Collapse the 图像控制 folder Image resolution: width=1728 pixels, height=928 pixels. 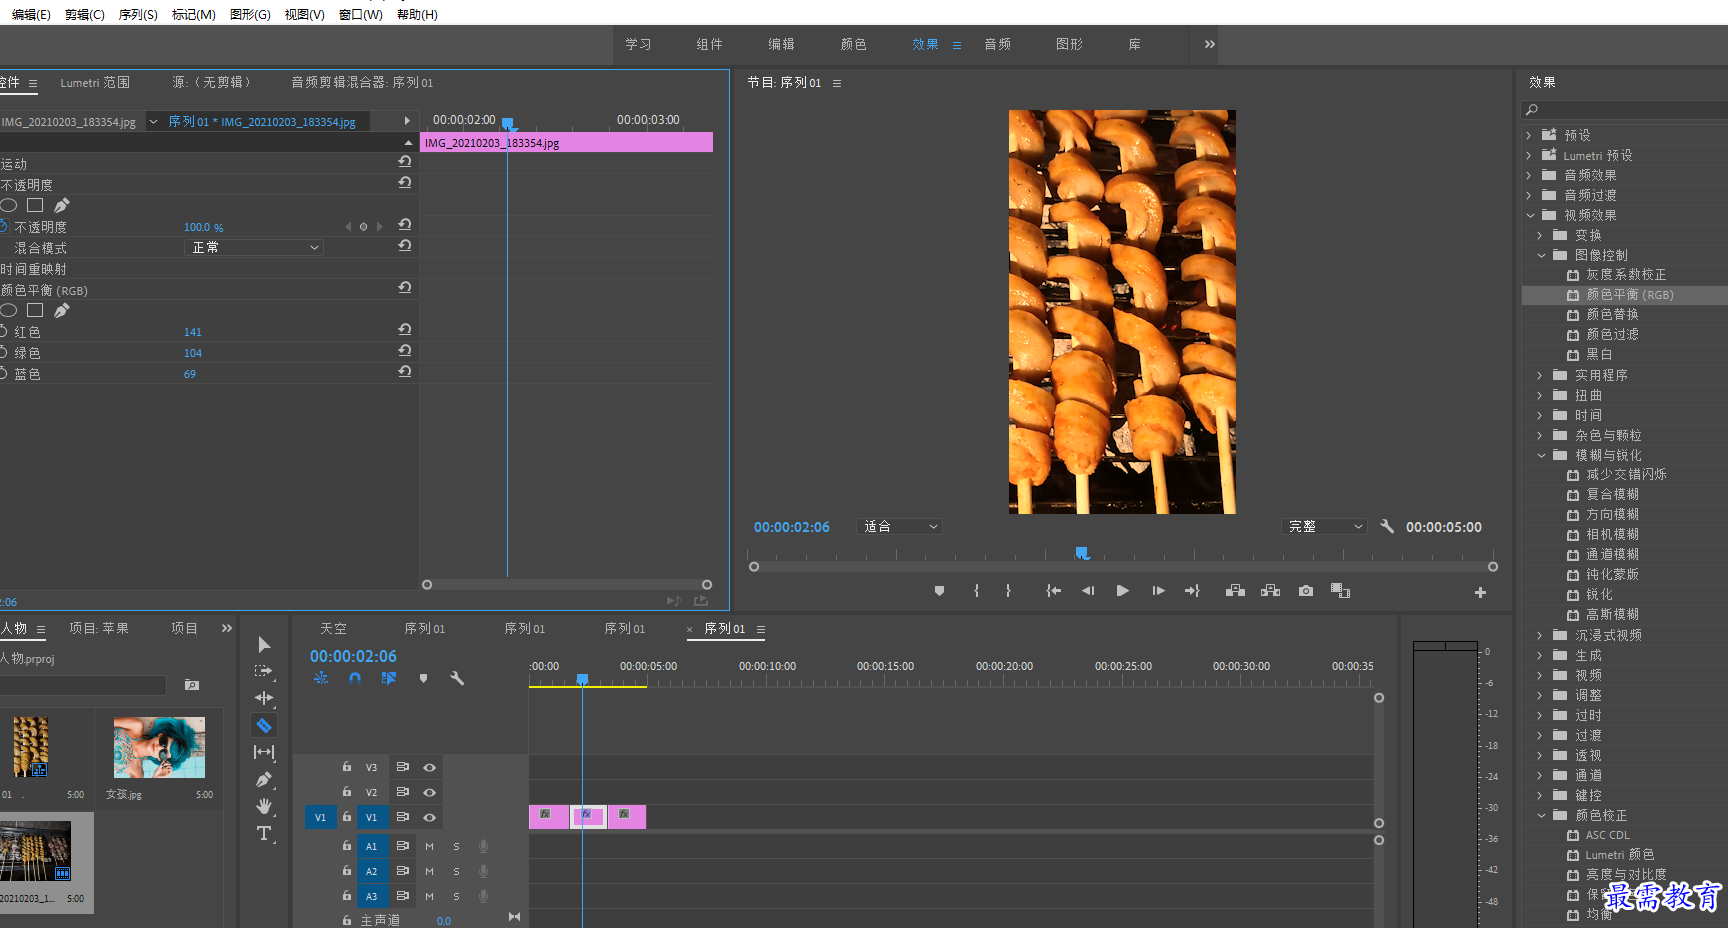click(1541, 255)
